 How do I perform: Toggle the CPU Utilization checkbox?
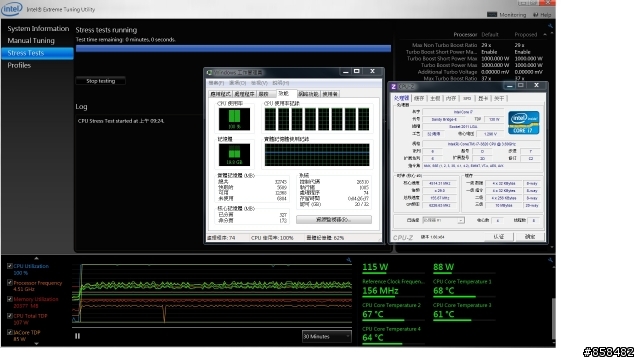(9, 266)
